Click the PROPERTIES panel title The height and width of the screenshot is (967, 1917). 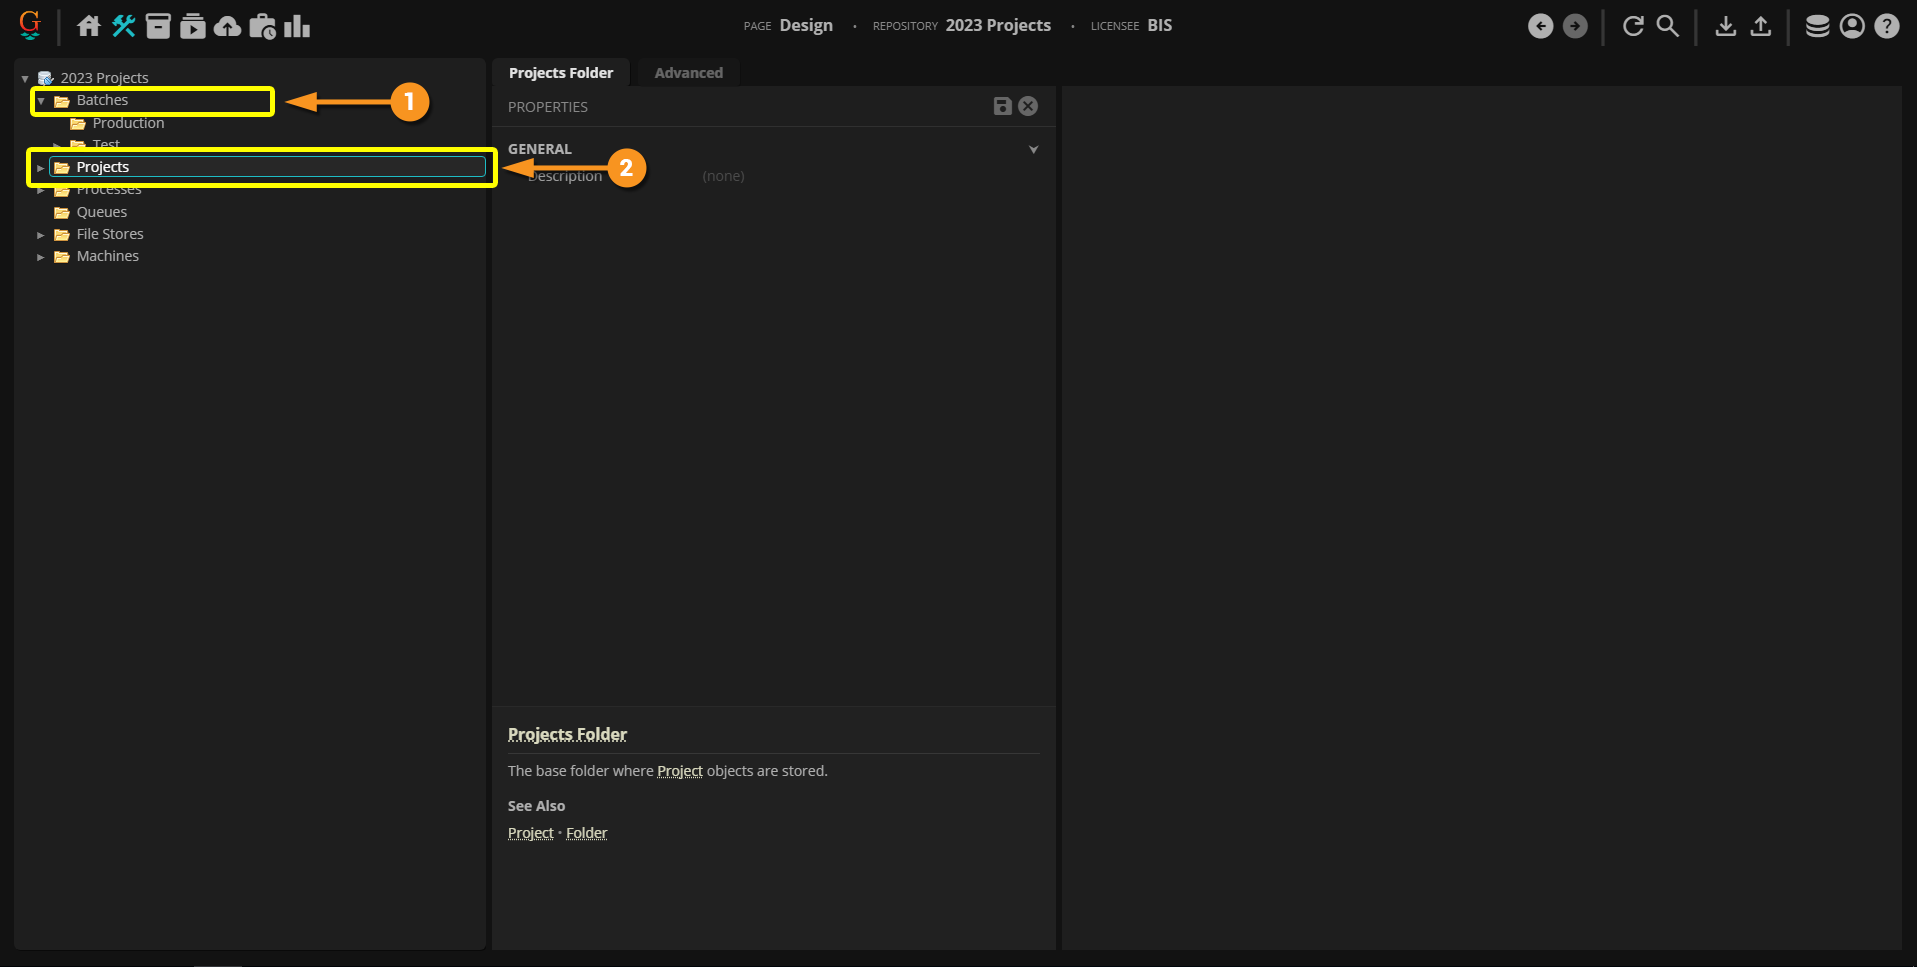[548, 107]
